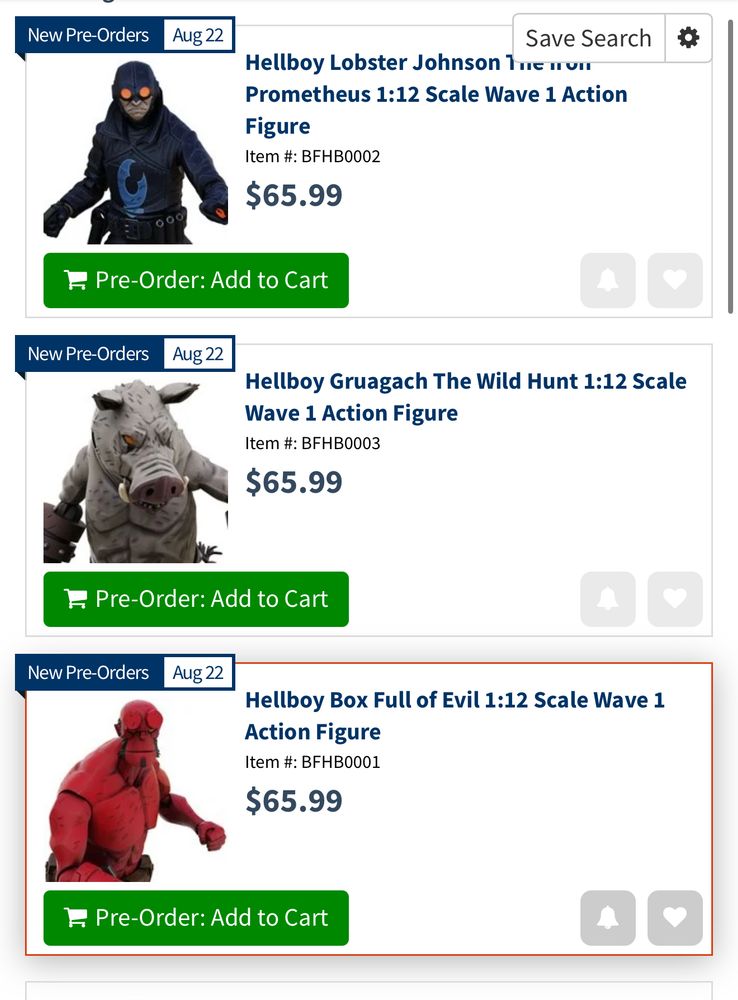Viewport: 738px width, 1000px height.
Task: Set notification bell for Lobster Johnson figure
Action: click(x=608, y=281)
